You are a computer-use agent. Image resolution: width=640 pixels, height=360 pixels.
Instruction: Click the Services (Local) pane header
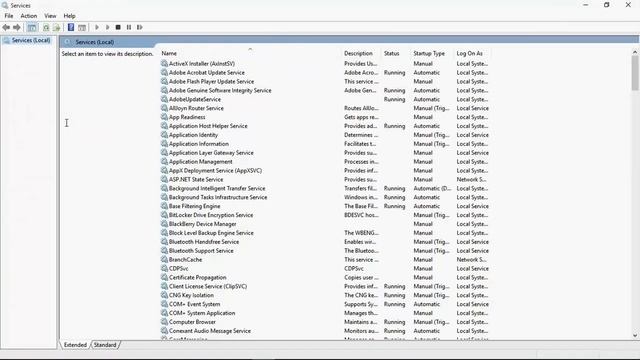95,42
